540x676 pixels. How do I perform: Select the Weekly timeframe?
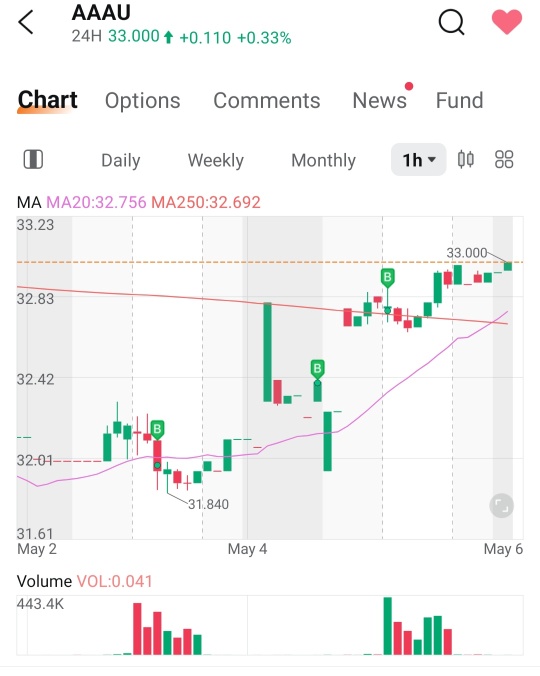coord(215,160)
